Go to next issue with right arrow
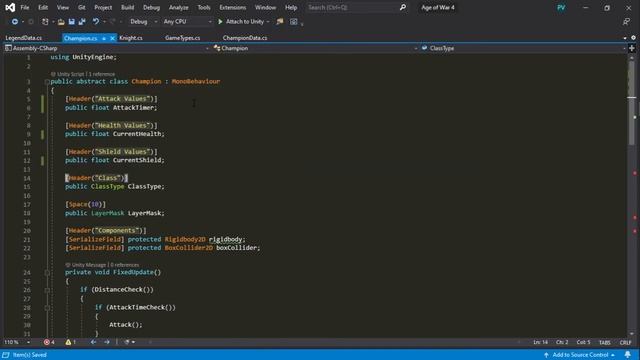 pos(107,342)
